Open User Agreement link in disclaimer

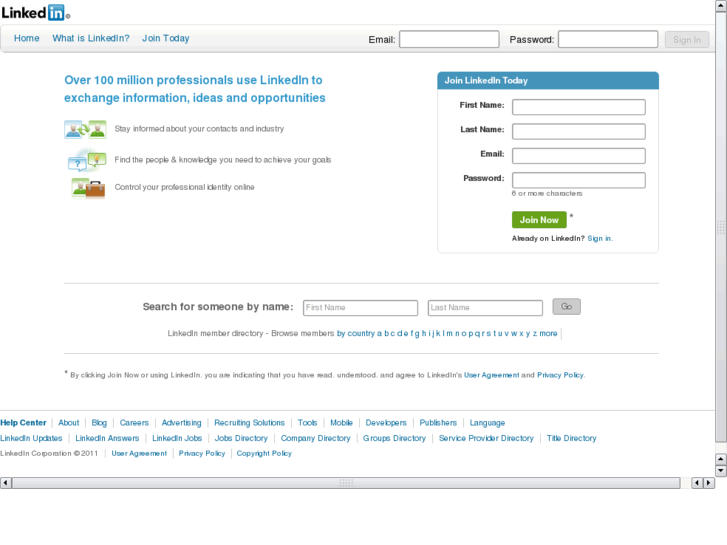pos(491,375)
